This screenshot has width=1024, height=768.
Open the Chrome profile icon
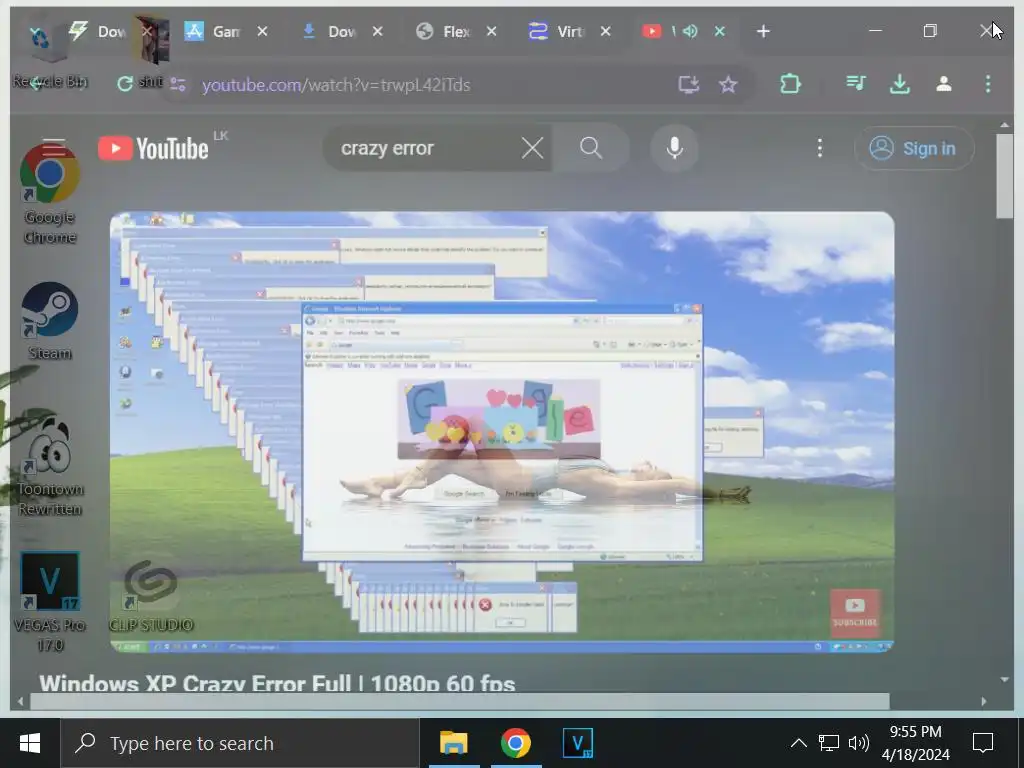944,84
